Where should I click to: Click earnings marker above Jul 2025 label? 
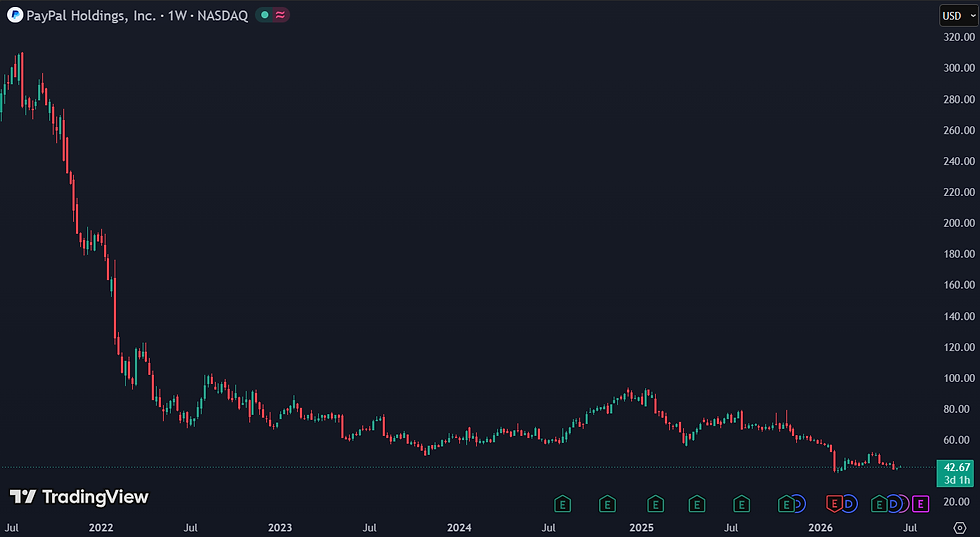point(741,503)
